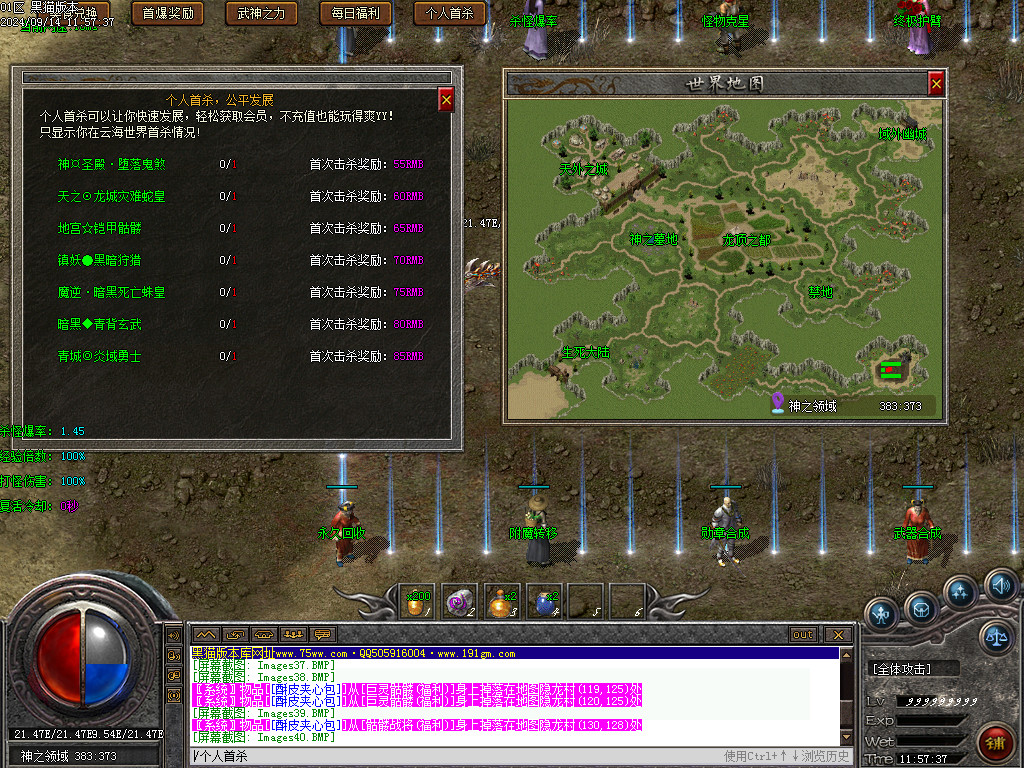Use the orange potion in slot 3
This screenshot has height=768, width=1024.
(501, 601)
